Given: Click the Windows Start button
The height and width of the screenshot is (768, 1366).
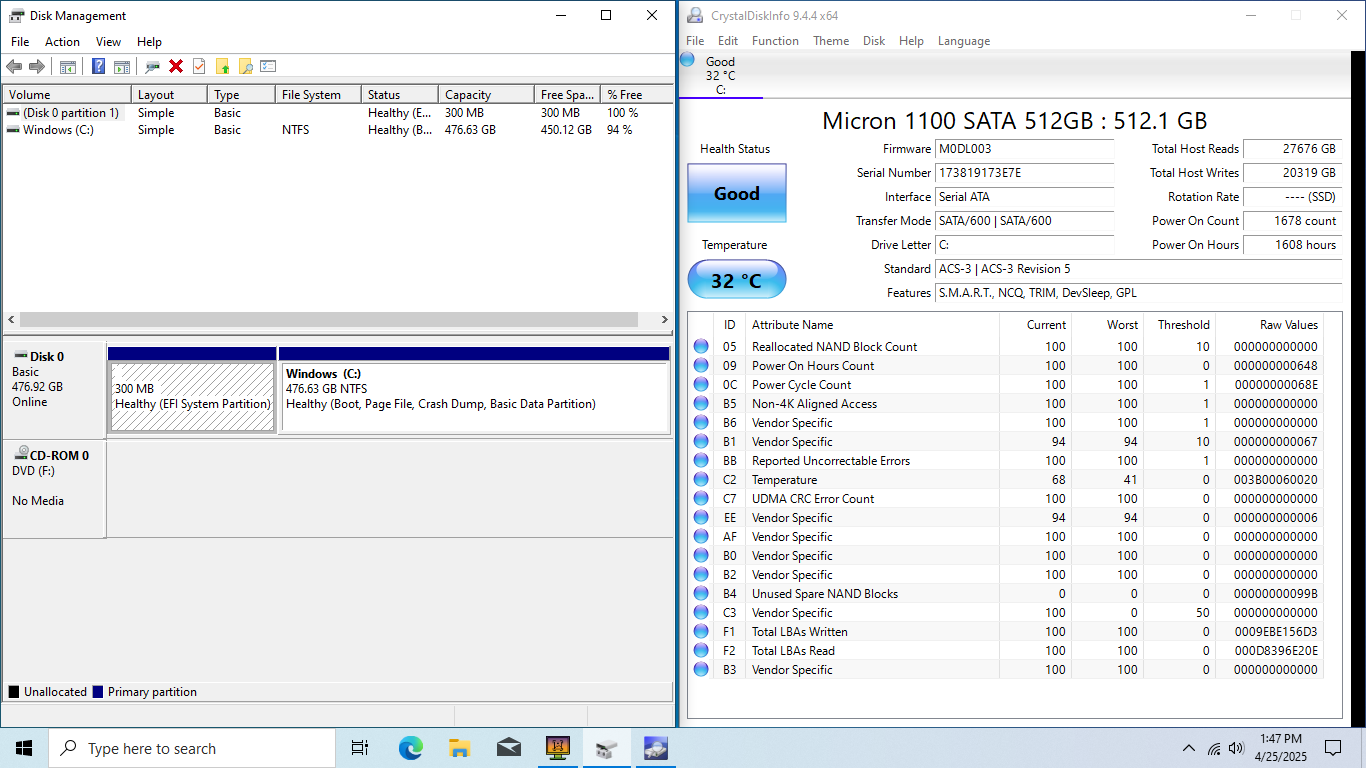Looking at the screenshot, I should 24,748.
